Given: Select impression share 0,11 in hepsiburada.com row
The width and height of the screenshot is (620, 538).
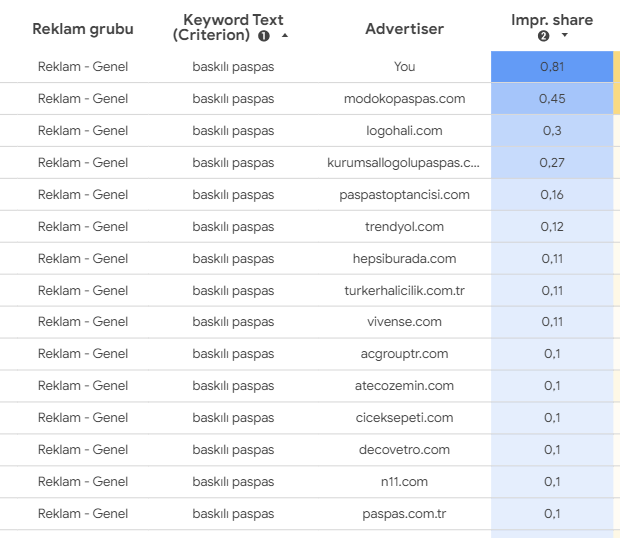Looking at the screenshot, I should 552,259.
